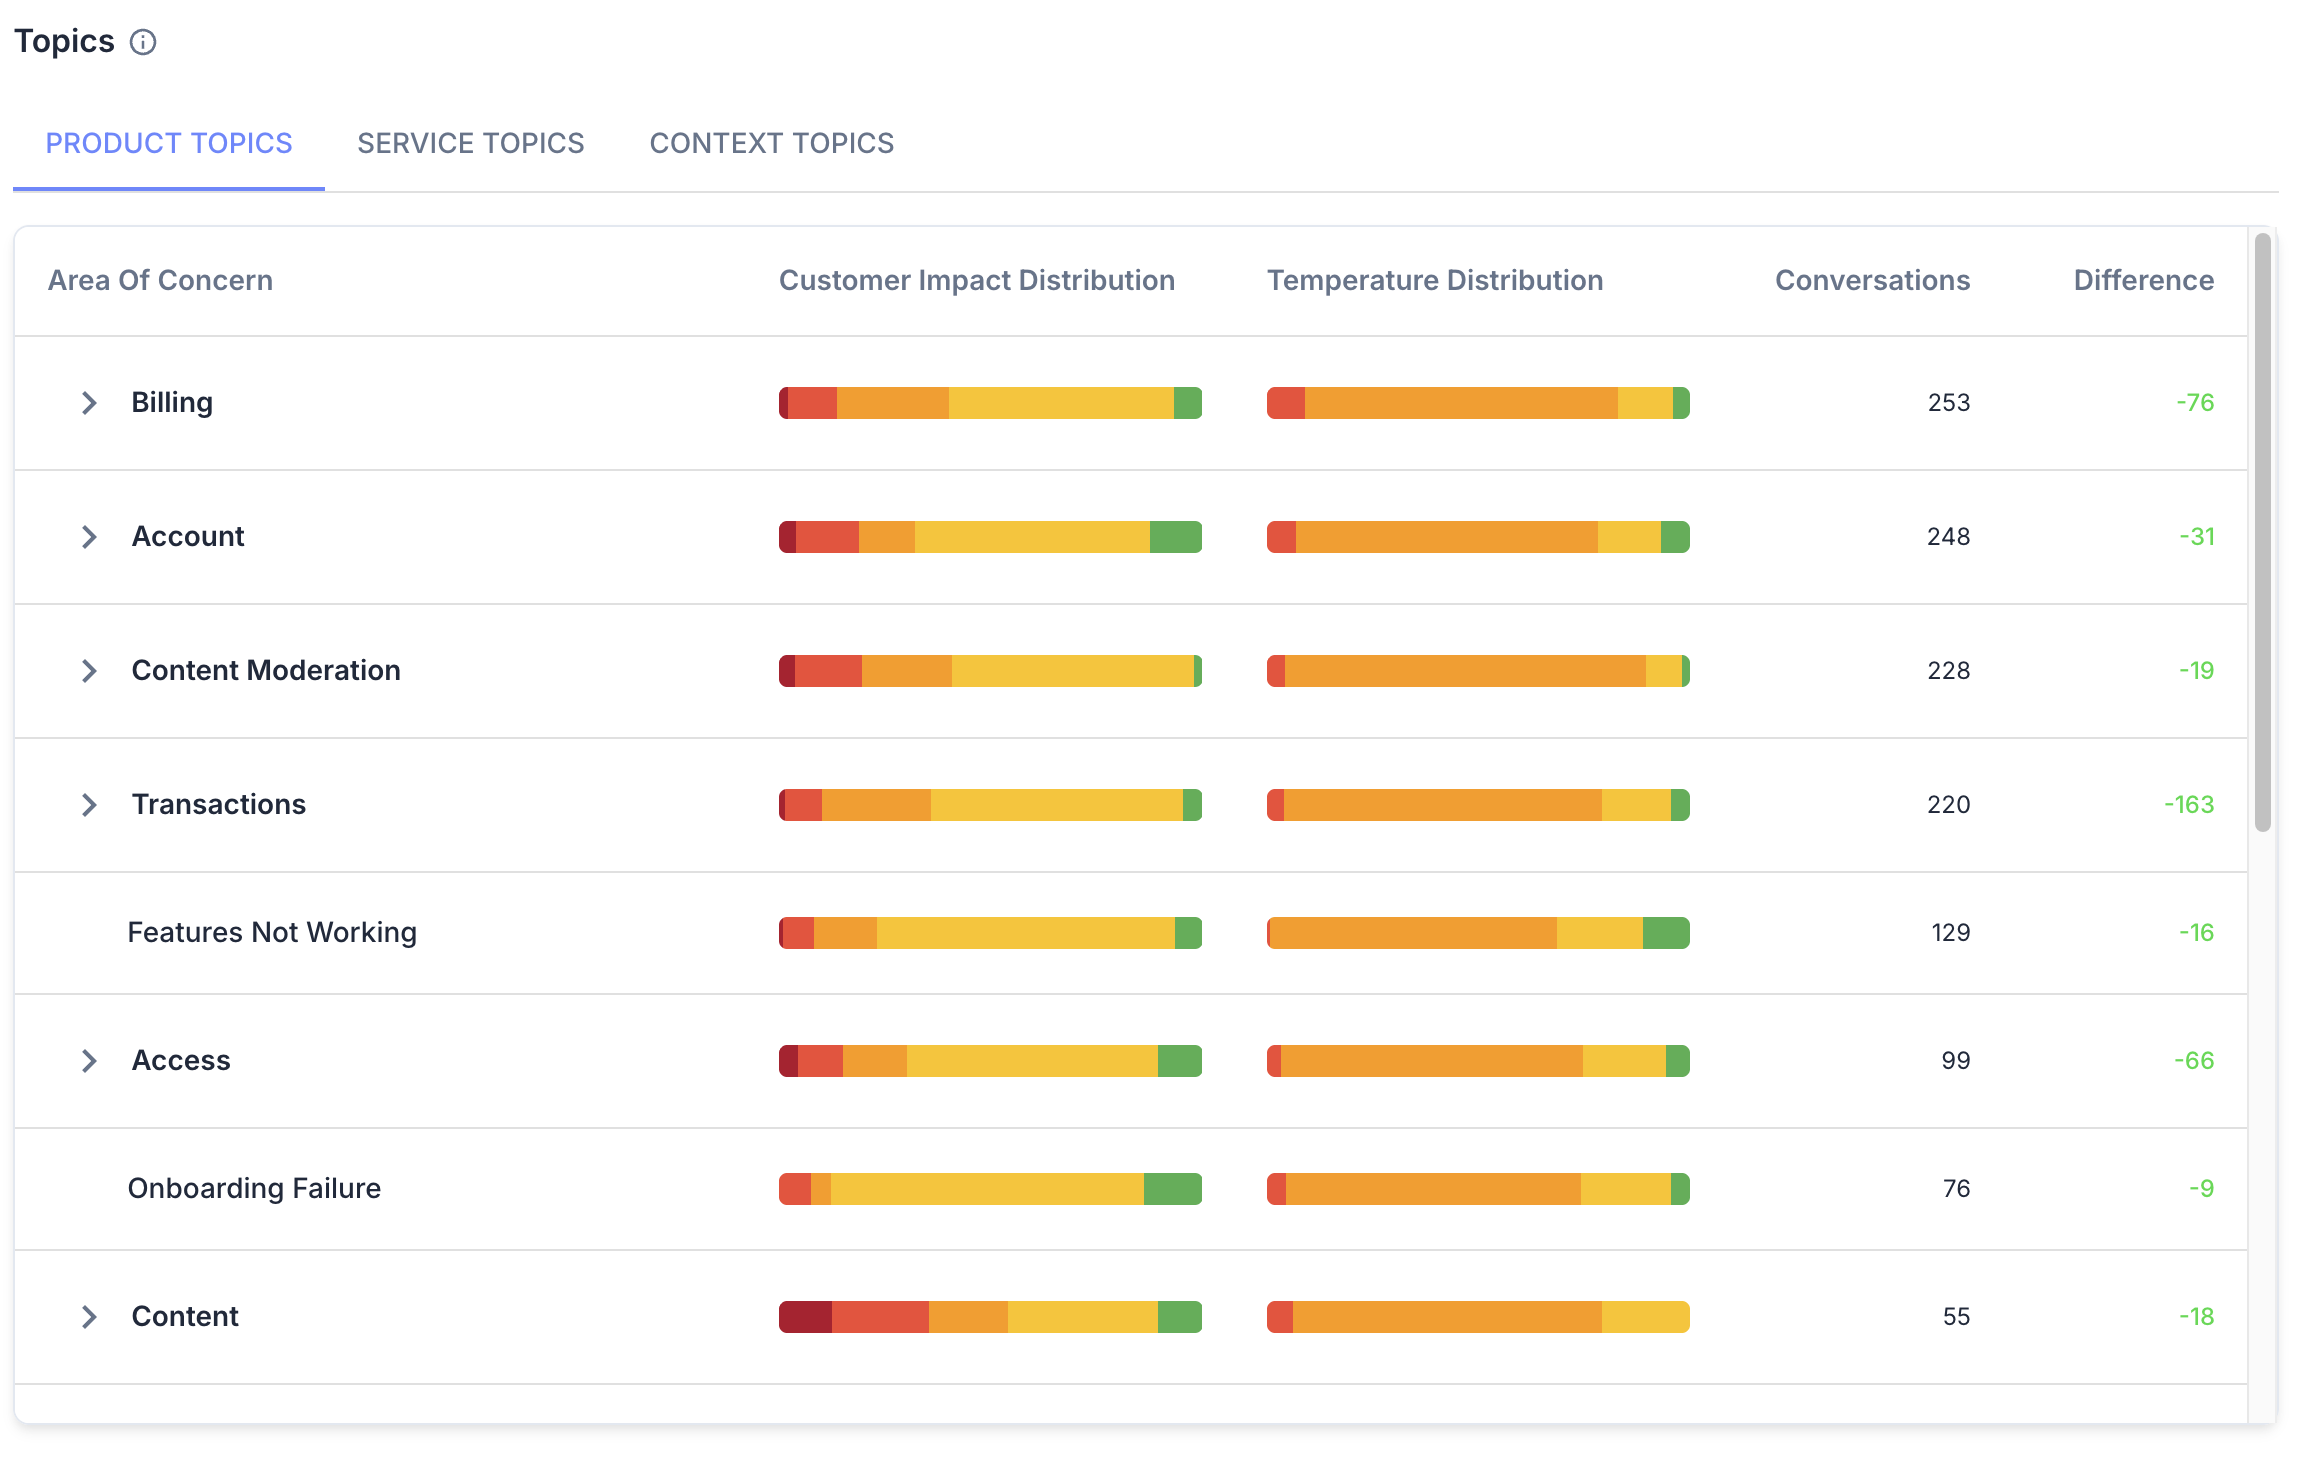Expand the Access row
The image size is (2312, 1460).
click(x=89, y=1061)
